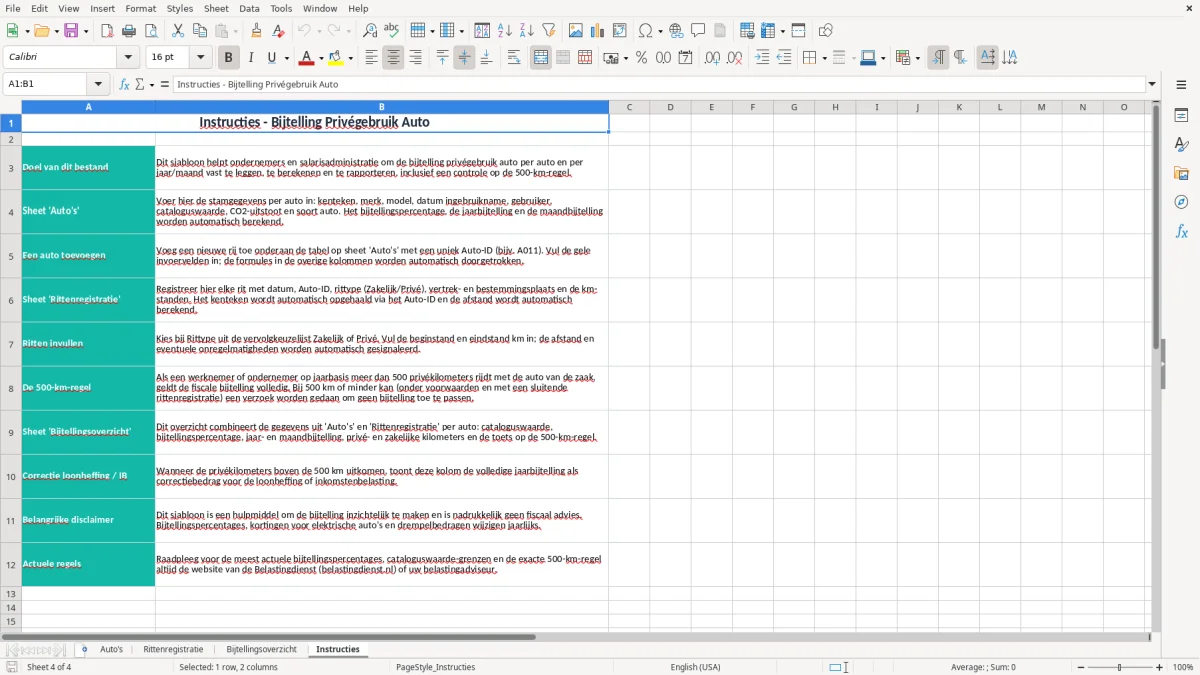Viewport: 1200px width, 675px height.
Task: Toggle Align Left
Action: pyautogui.click(x=371, y=58)
